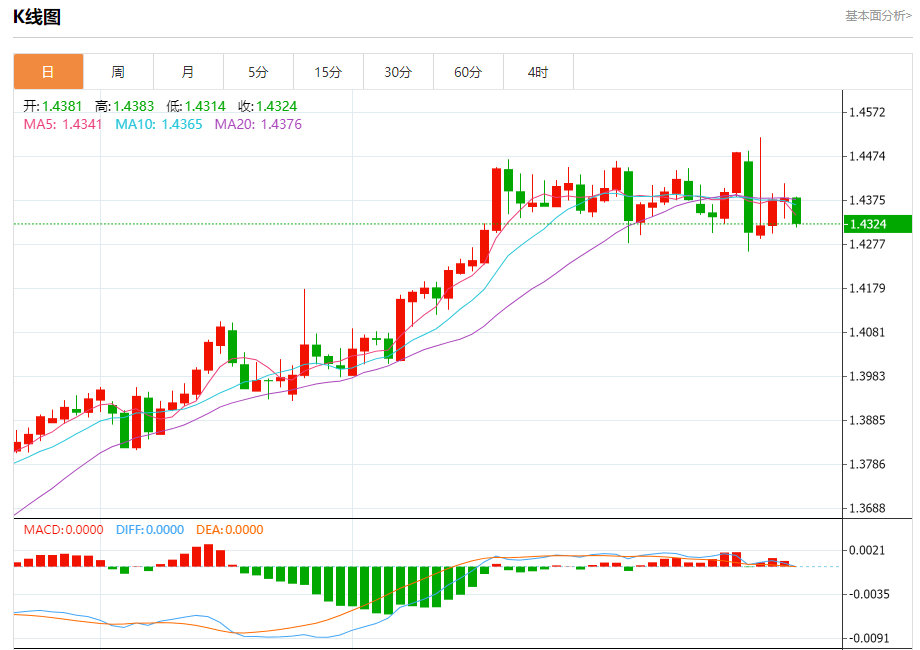Open the 5分 interval tab
Screen dimensions: 920x650
258,72
